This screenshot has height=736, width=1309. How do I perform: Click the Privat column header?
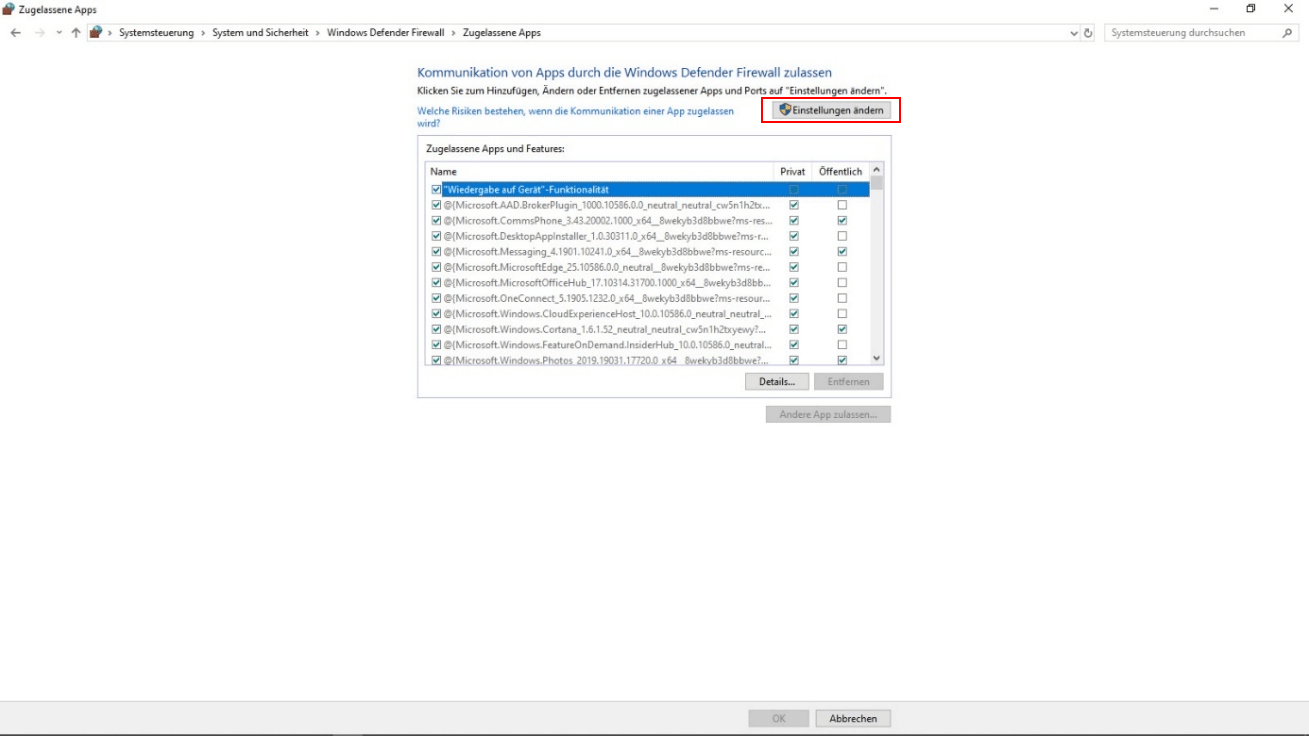(793, 172)
